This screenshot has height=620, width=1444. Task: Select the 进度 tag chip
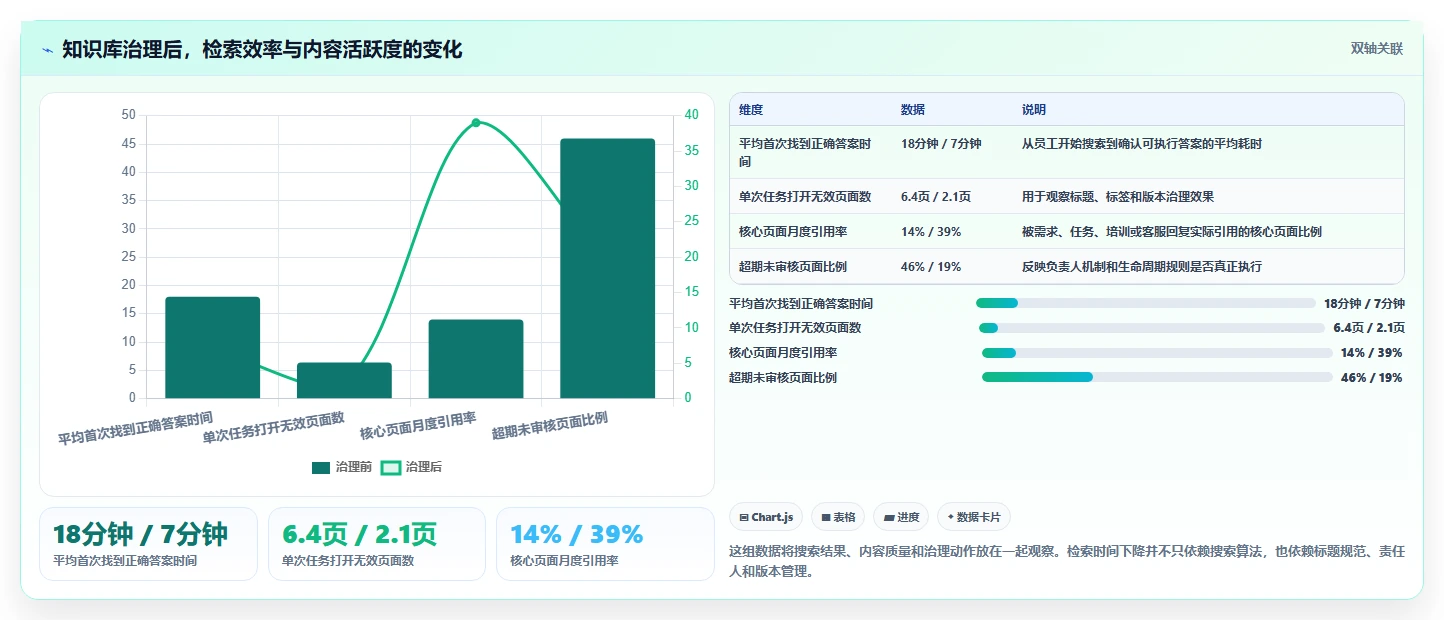901,517
